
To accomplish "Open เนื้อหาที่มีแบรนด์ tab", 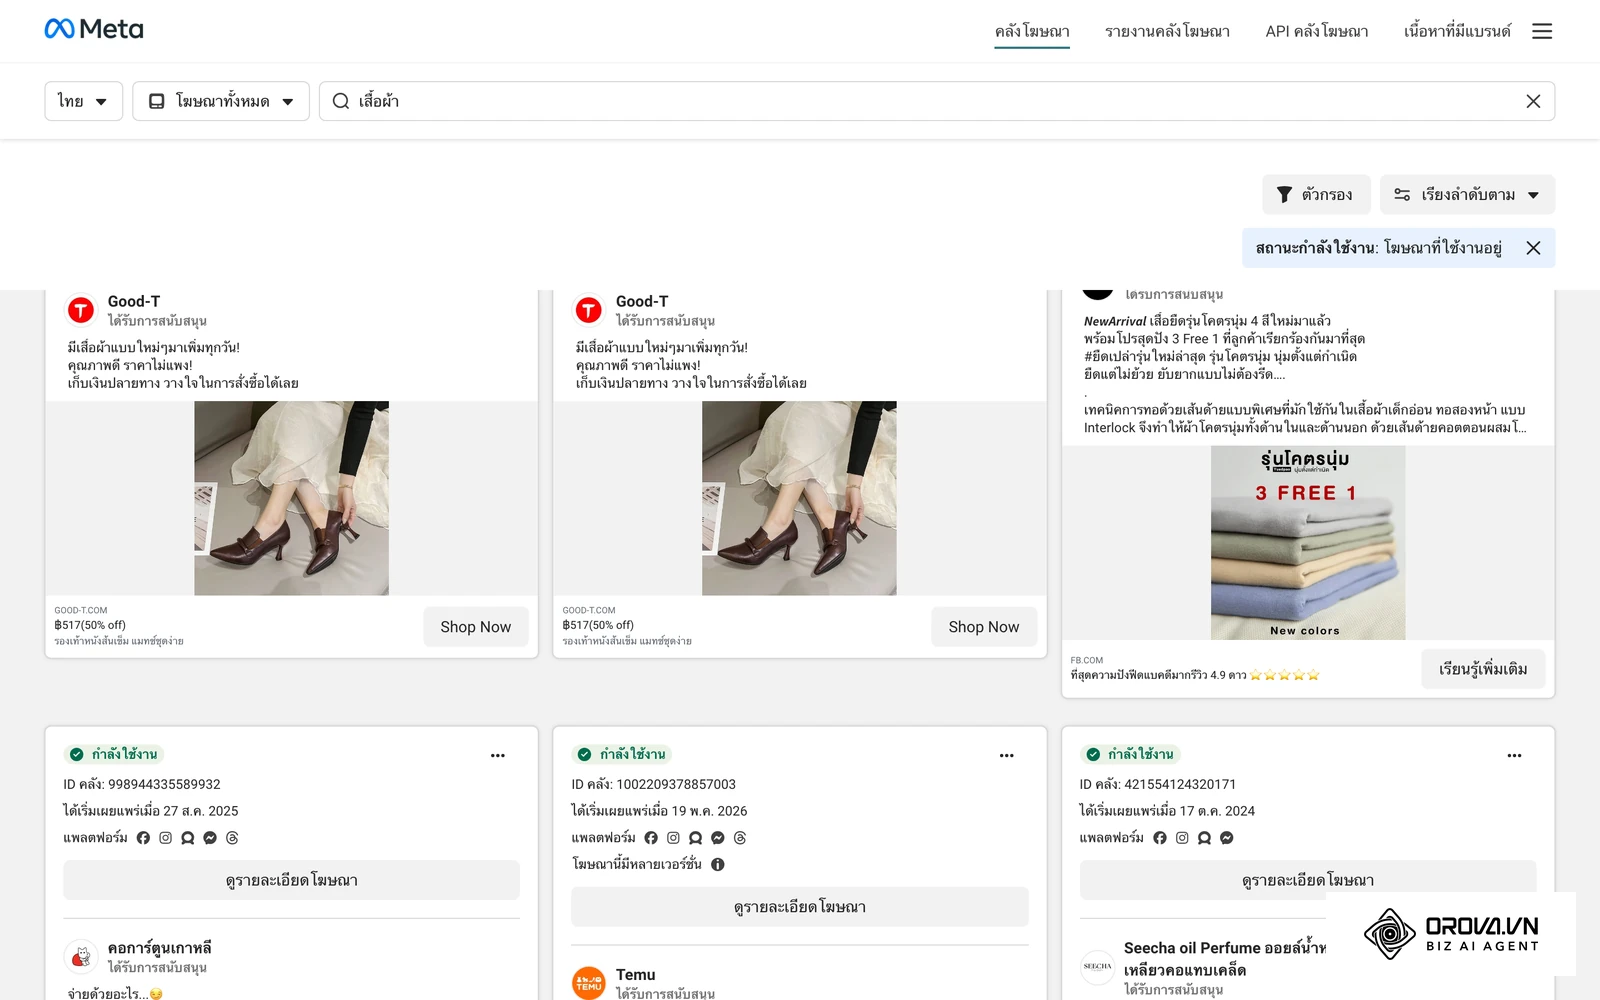I will click(x=1457, y=31).
